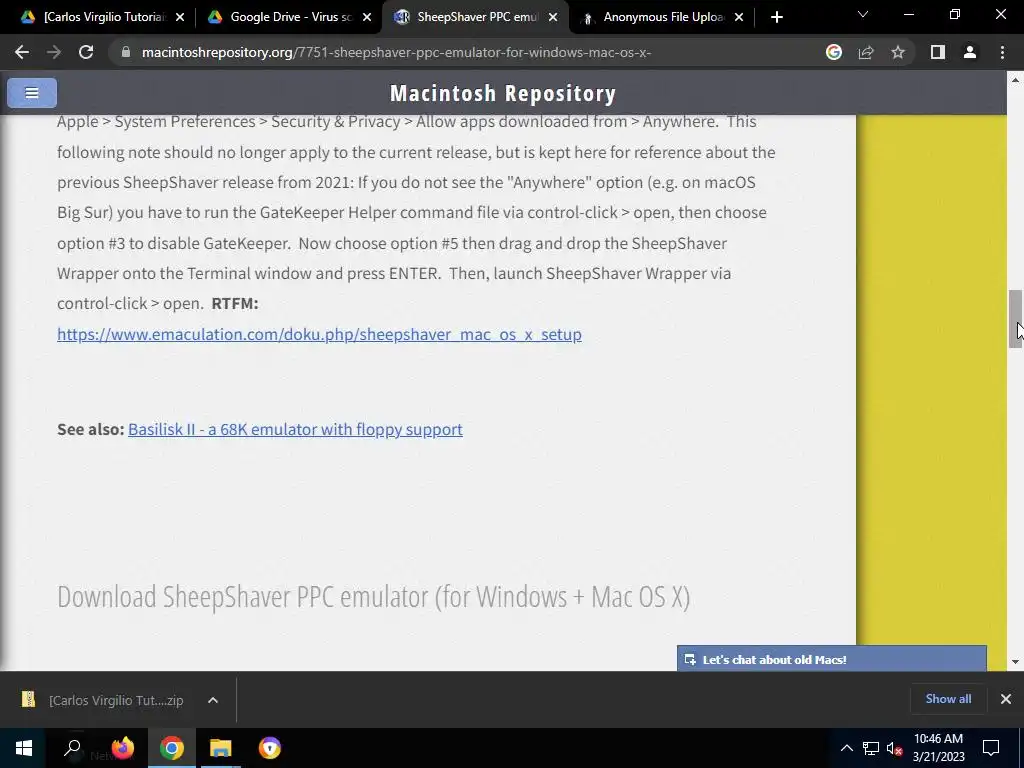Click the address bar URL
The width and height of the screenshot is (1024, 768).
pyautogui.click(x=396, y=52)
